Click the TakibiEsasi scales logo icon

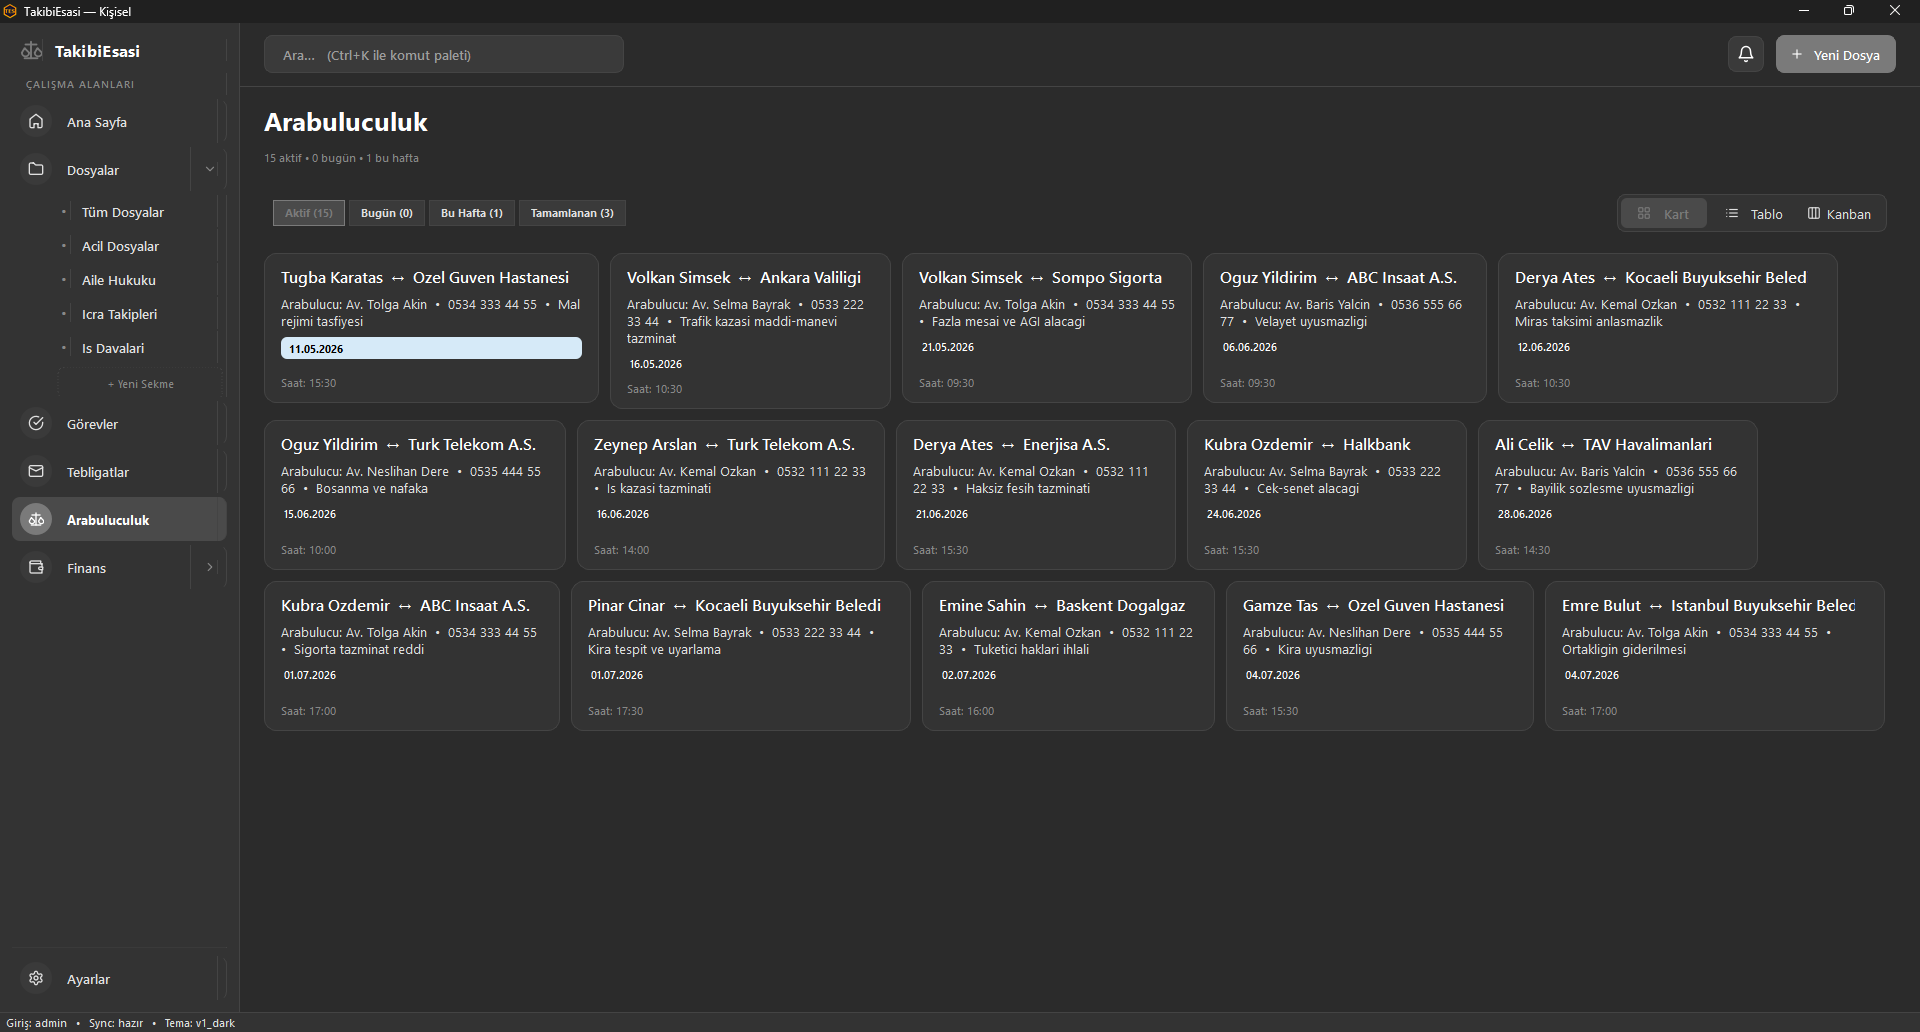[x=32, y=51]
